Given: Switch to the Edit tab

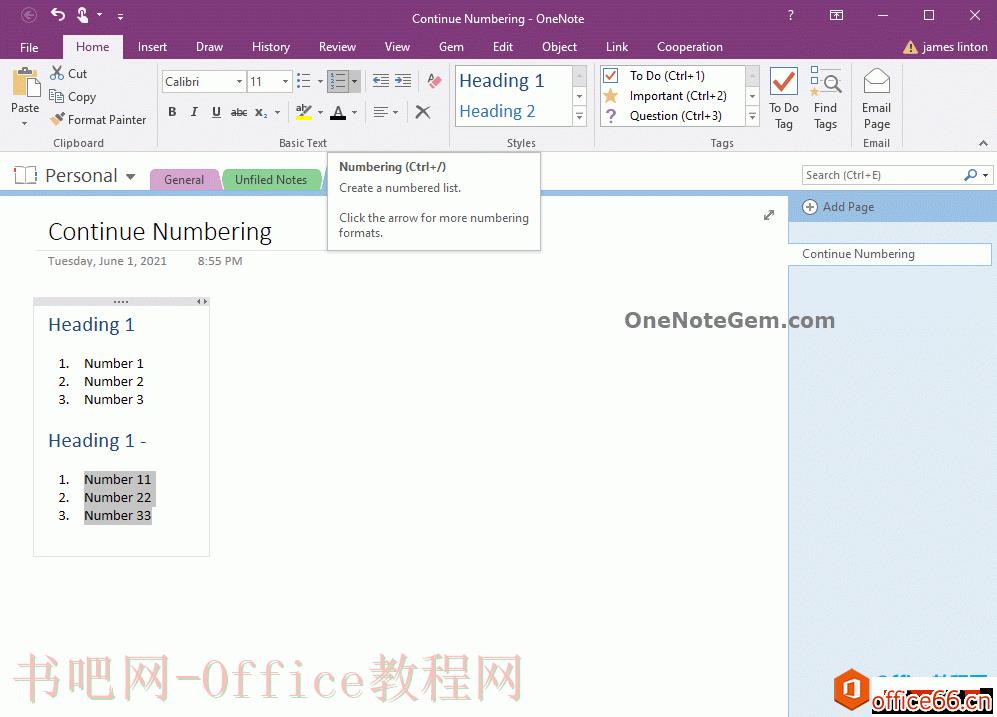Looking at the screenshot, I should 502,46.
